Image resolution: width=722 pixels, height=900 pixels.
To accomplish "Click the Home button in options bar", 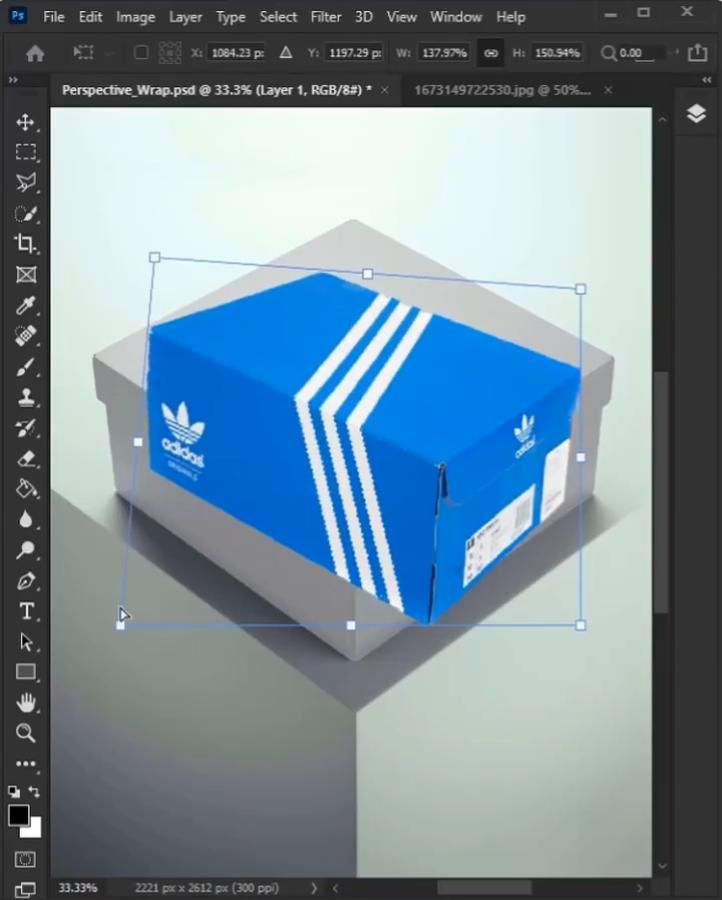I will 35,53.
